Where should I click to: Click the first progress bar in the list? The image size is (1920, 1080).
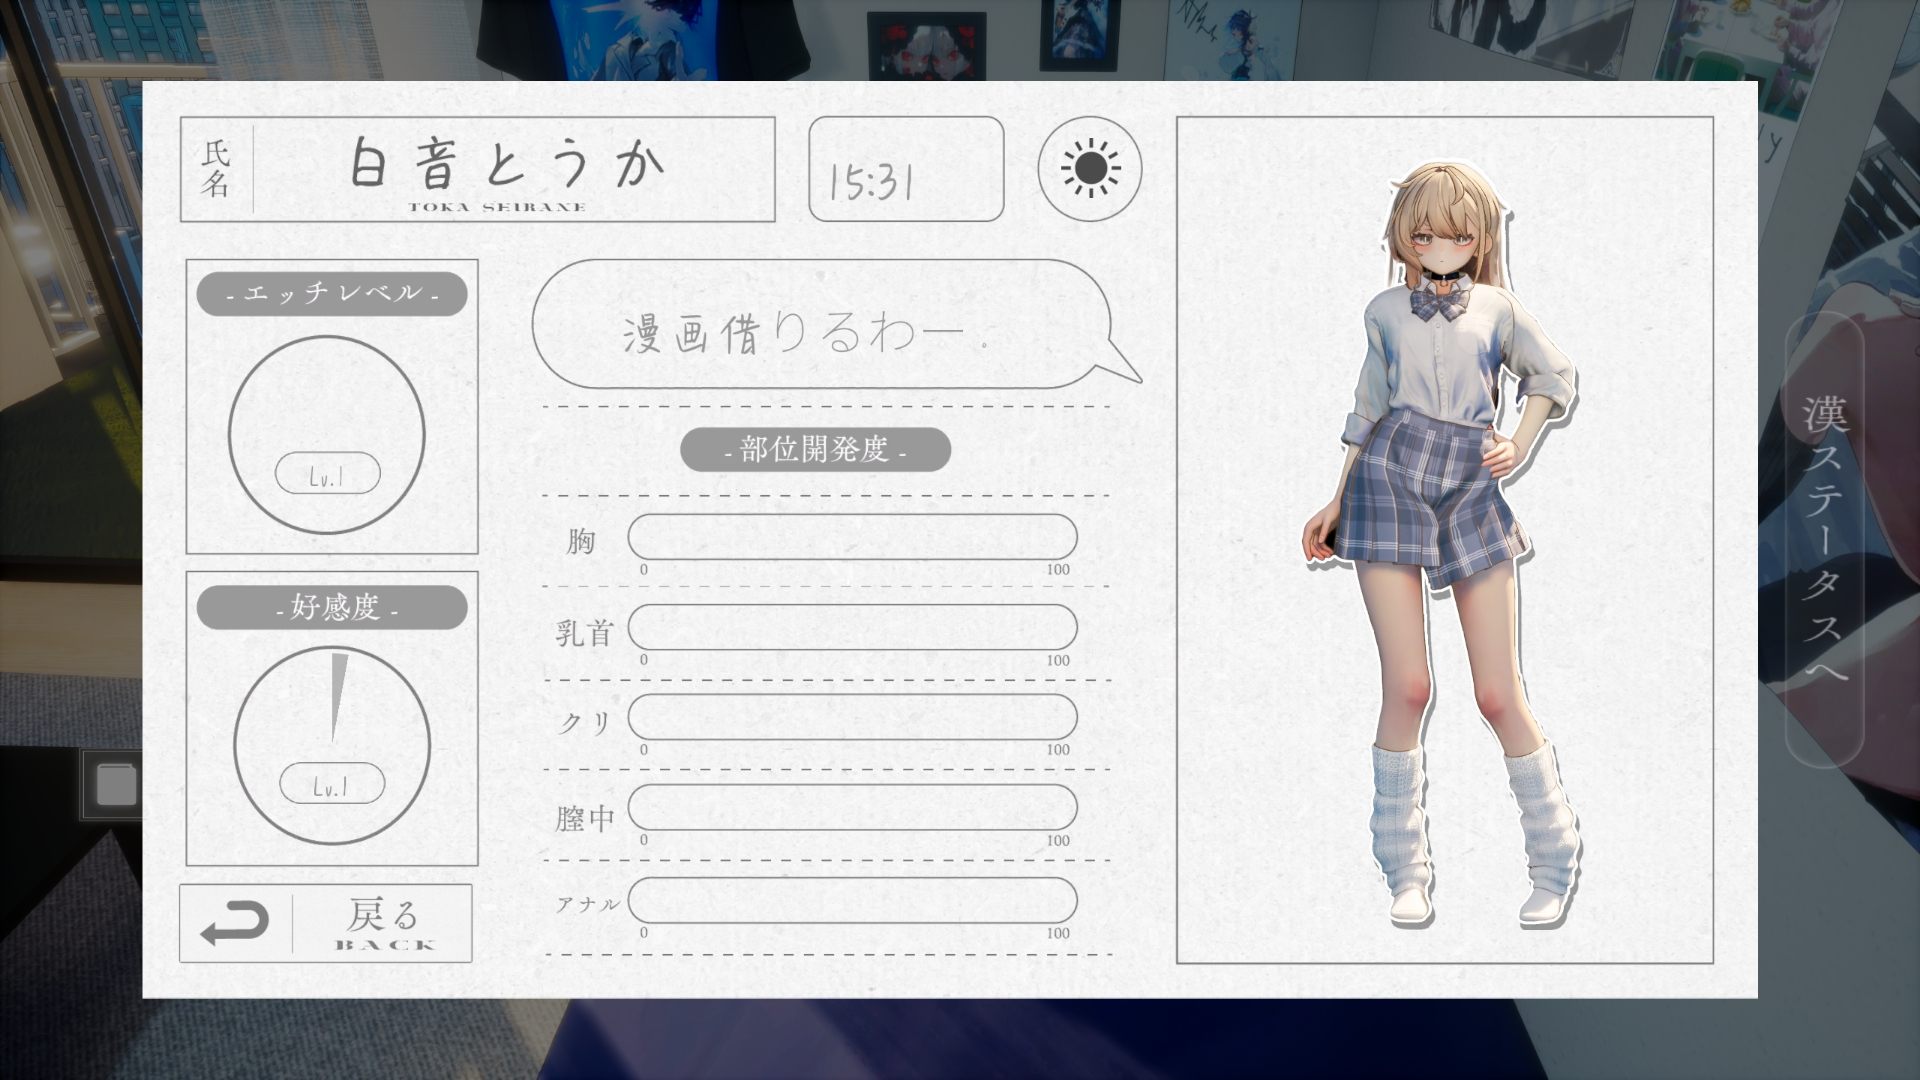[x=852, y=537]
